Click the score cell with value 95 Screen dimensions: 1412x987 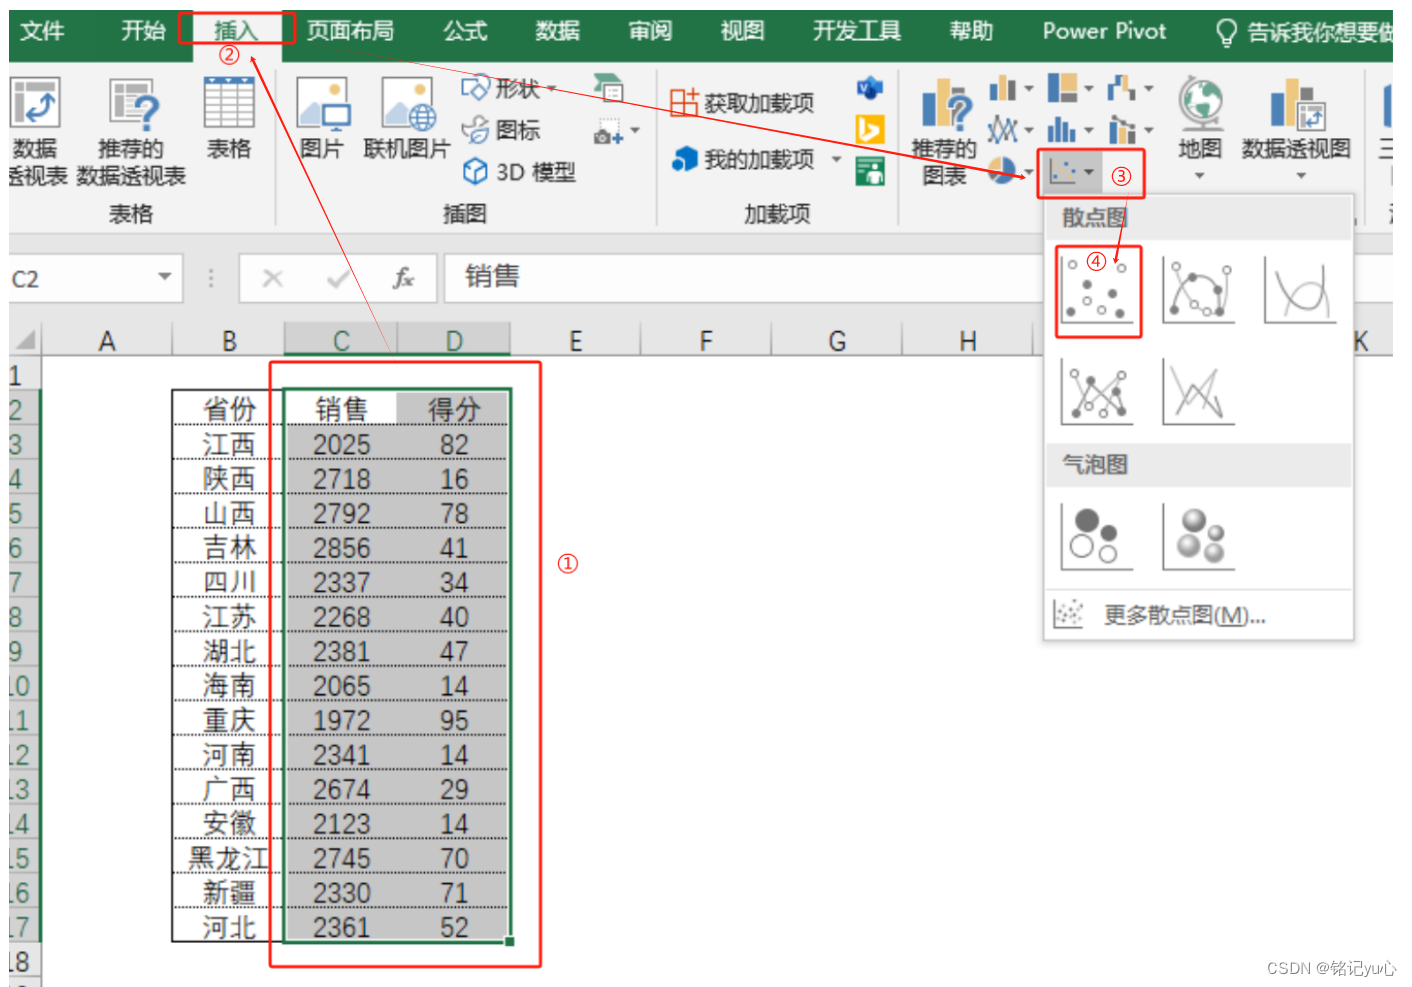tap(454, 720)
